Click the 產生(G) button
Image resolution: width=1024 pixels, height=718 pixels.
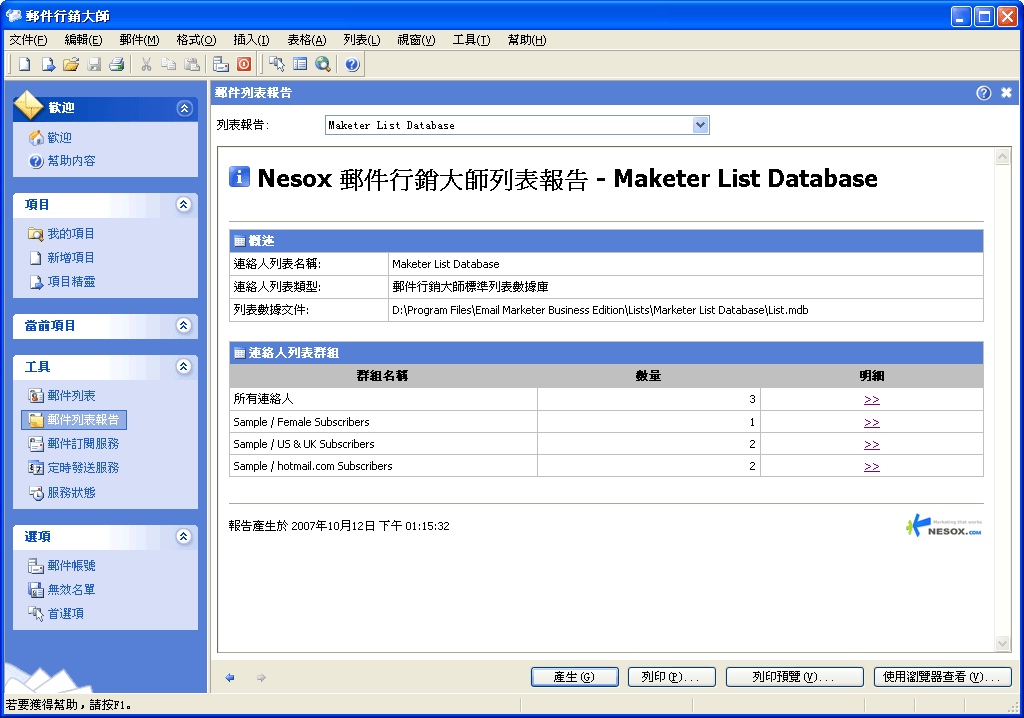click(574, 677)
